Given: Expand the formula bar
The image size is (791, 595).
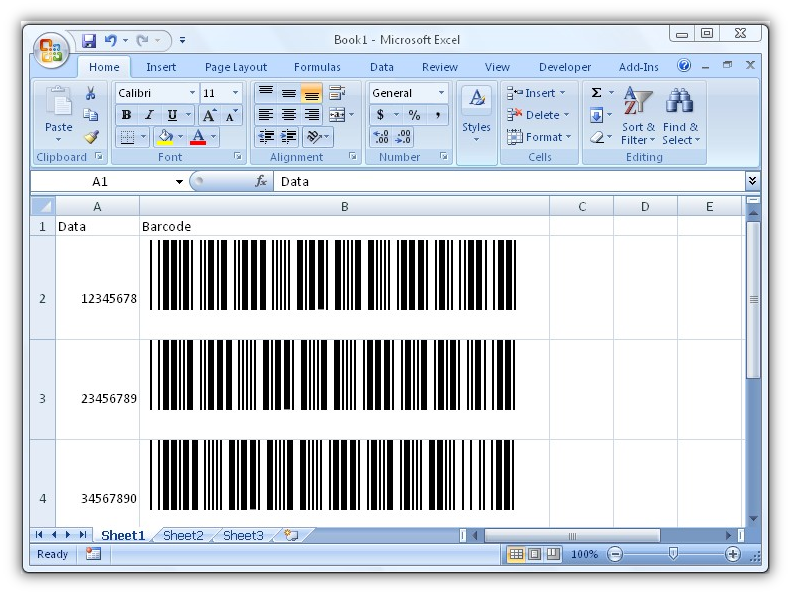Looking at the screenshot, I should pos(753,181).
